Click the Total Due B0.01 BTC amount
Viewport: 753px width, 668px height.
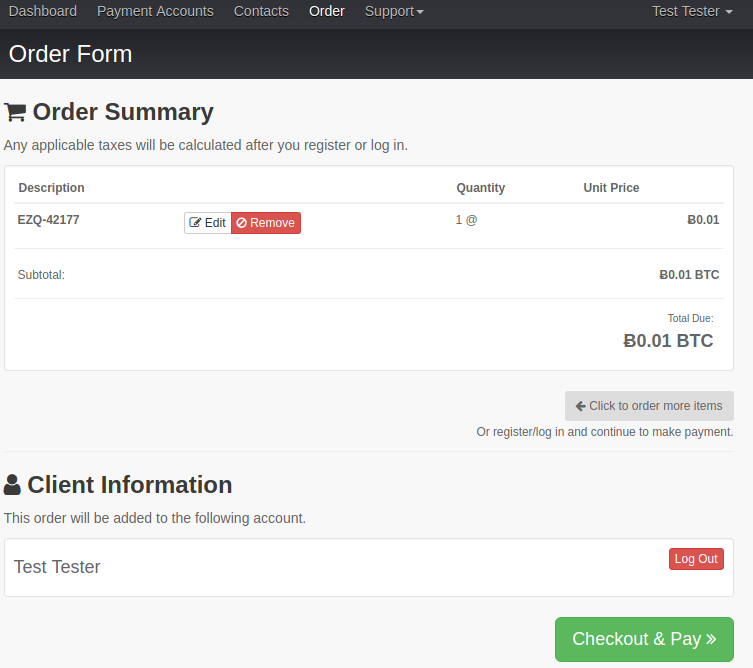point(668,340)
